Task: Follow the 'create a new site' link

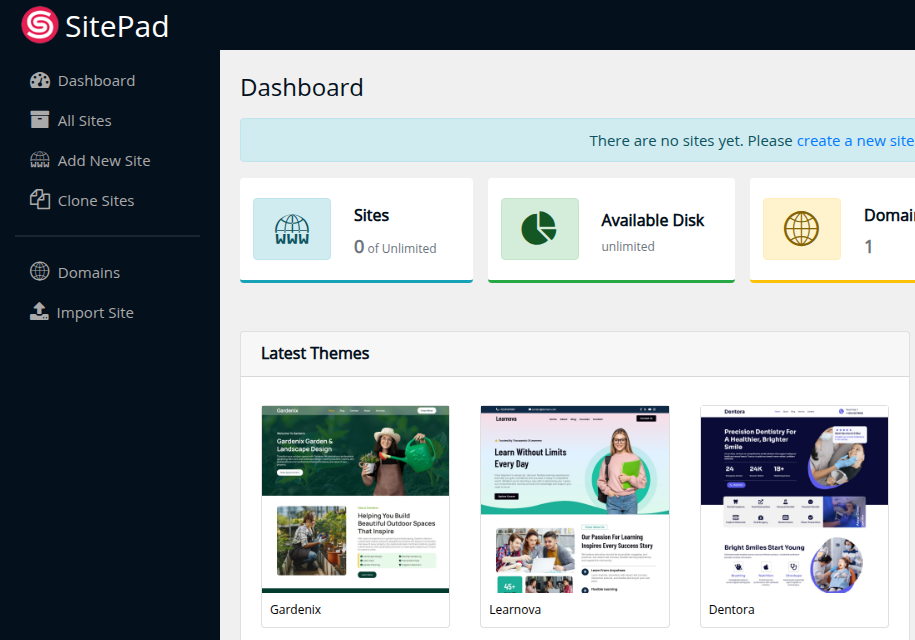Action: pos(855,141)
